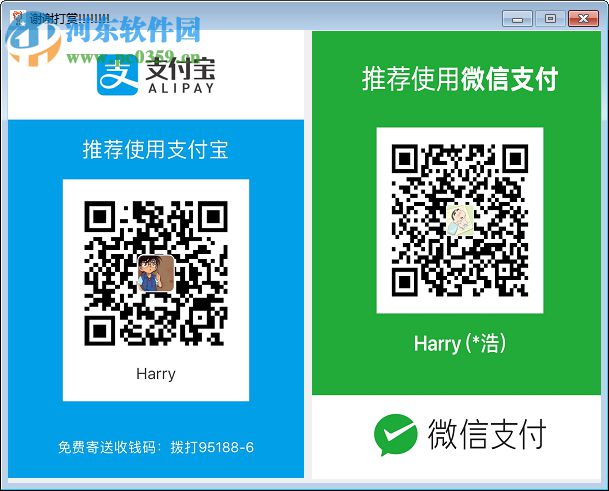
Task: Click the Alipay logo icon
Action: pyautogui.click(x=117, y=76)
